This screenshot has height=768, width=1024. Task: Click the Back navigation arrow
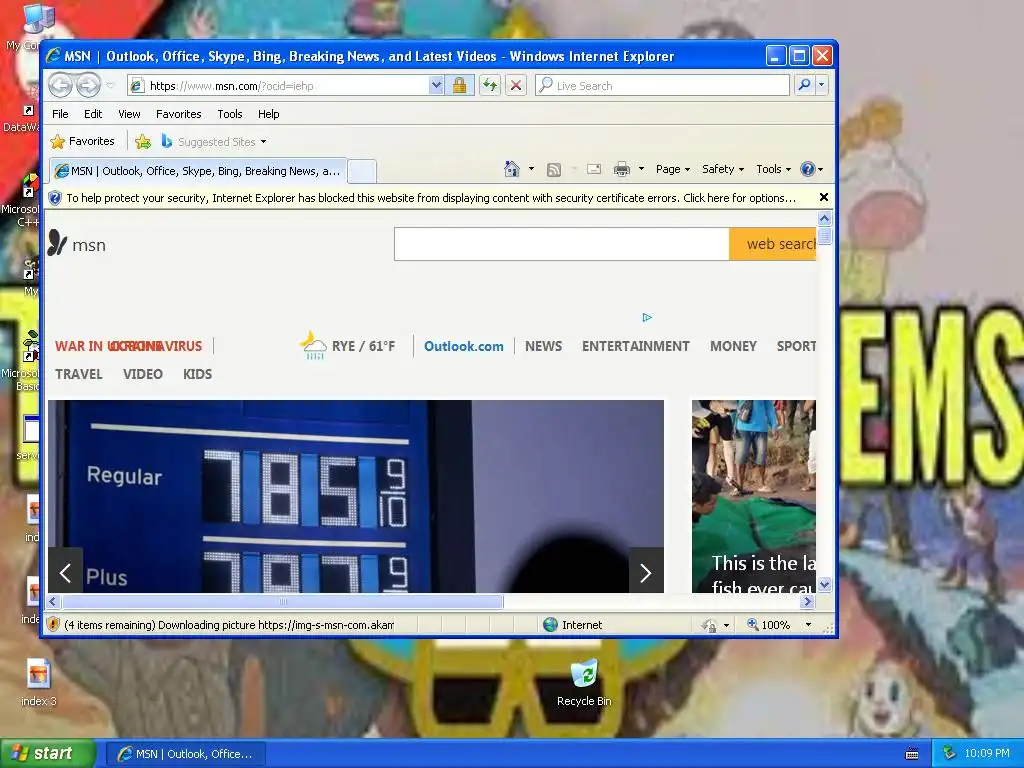(61, 86)
